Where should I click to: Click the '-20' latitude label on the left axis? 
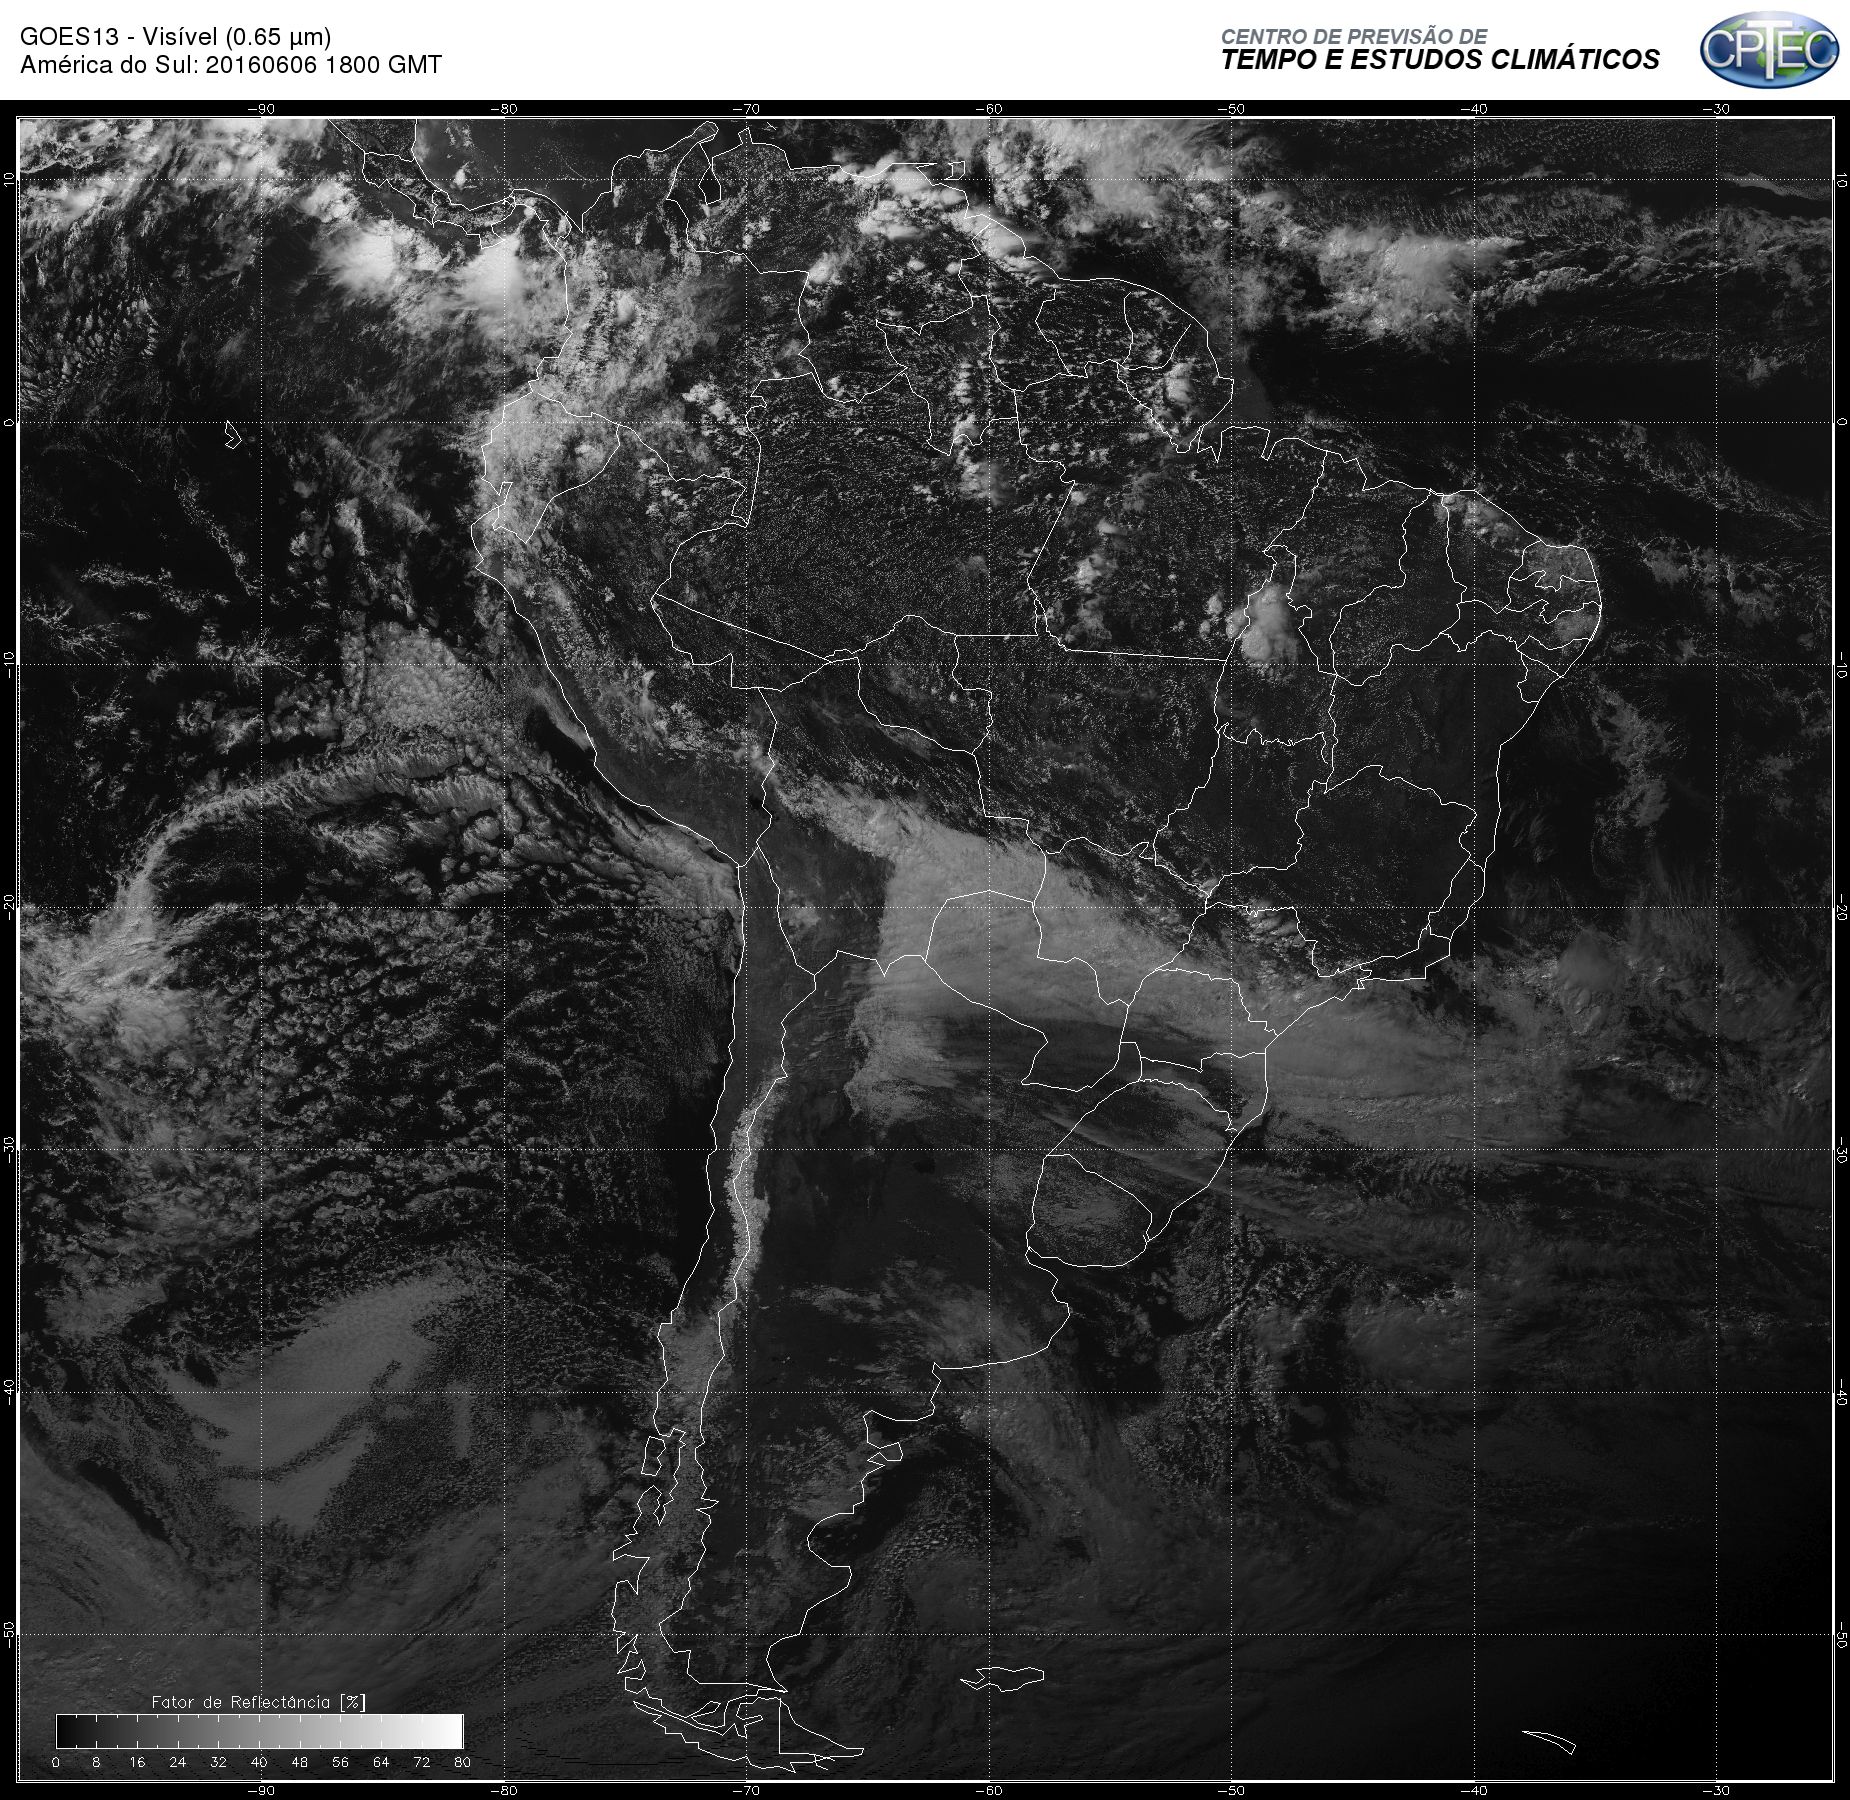9,907
